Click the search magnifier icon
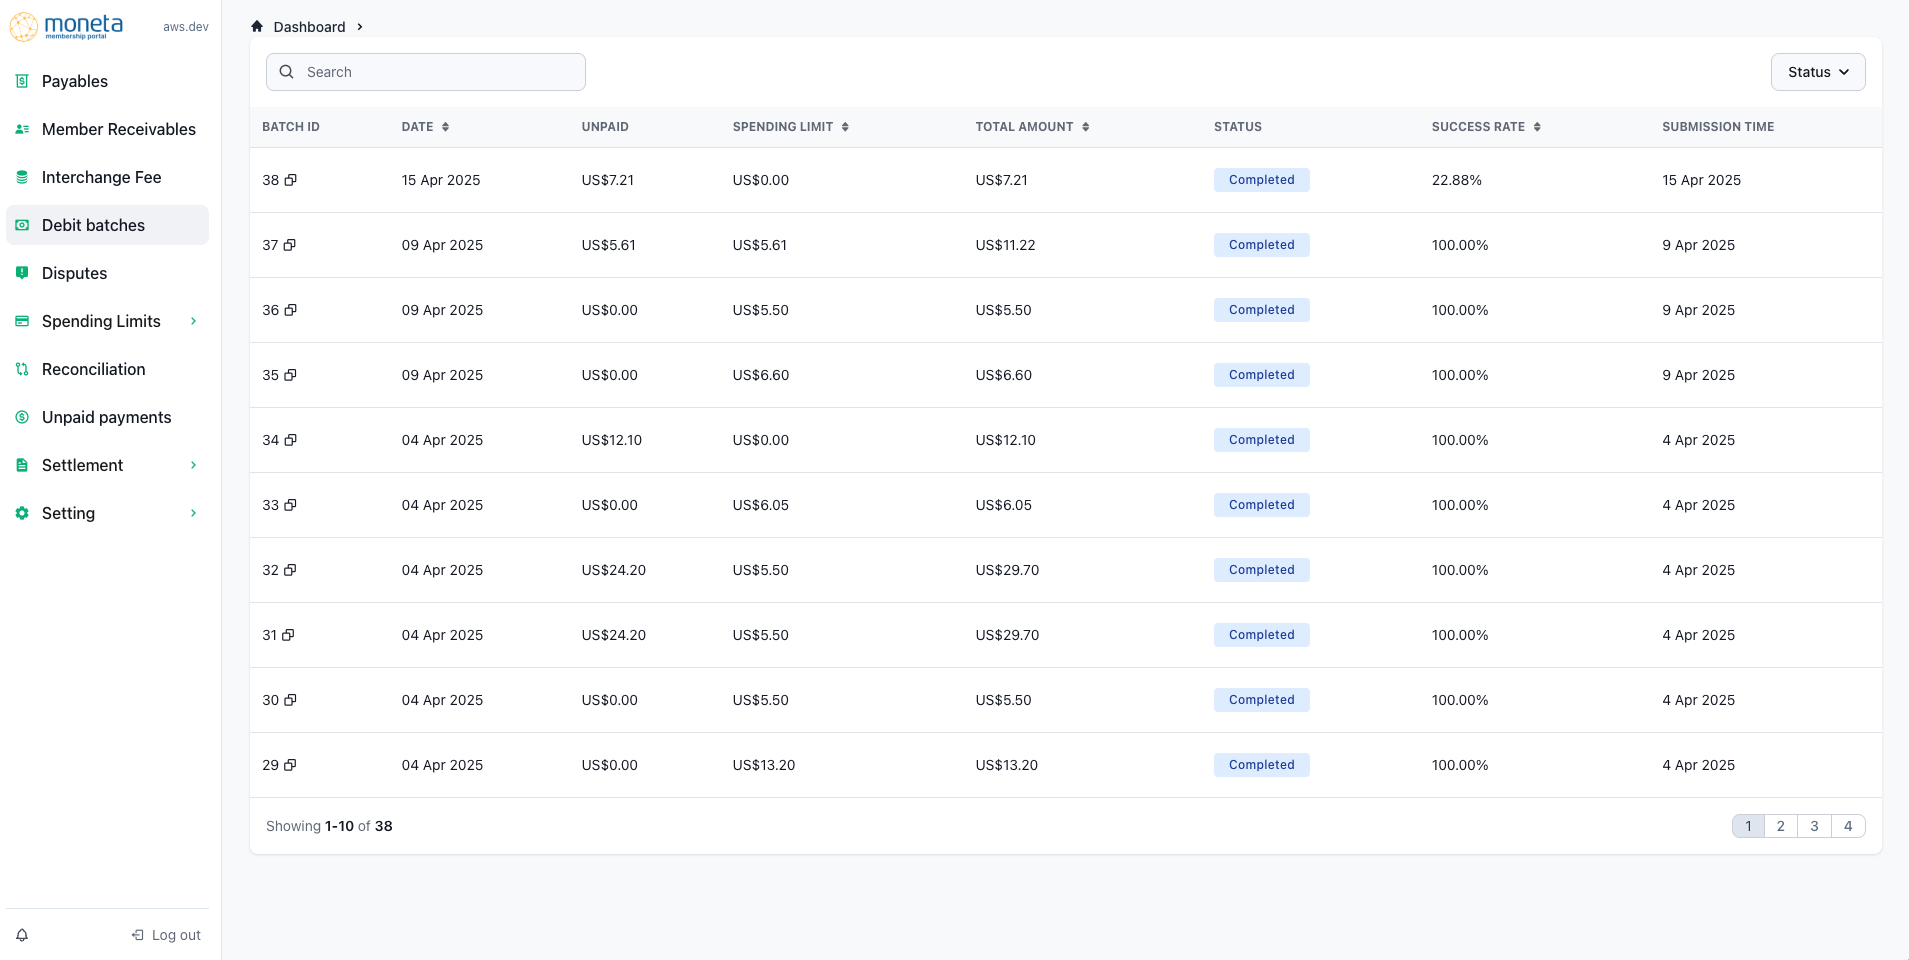 pos(287,72)
